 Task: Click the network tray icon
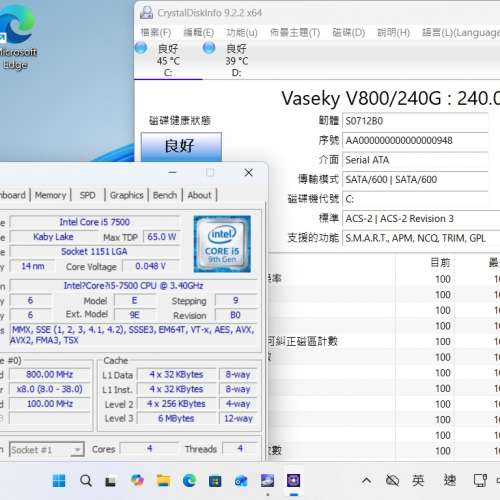(x=480, y=480)
